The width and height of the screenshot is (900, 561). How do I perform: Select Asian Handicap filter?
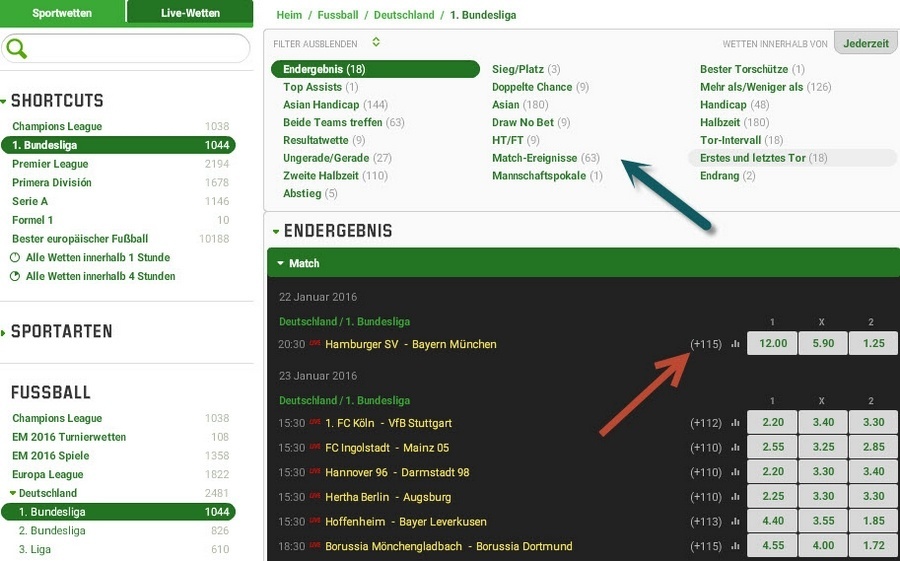pos(335,105)
